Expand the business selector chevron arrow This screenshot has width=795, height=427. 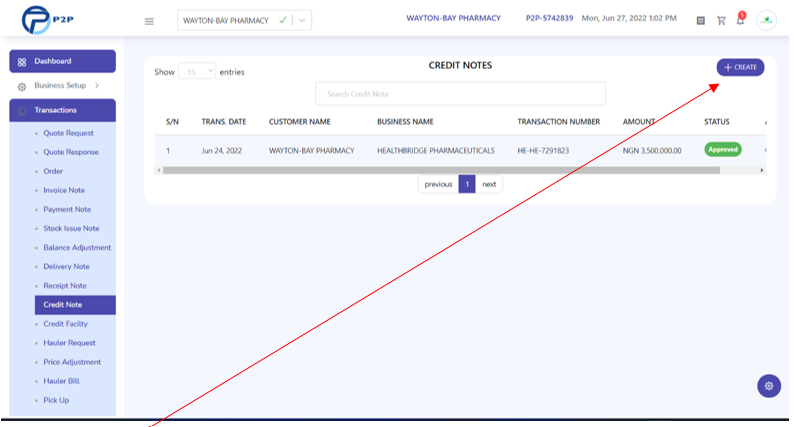pos(302,20)
